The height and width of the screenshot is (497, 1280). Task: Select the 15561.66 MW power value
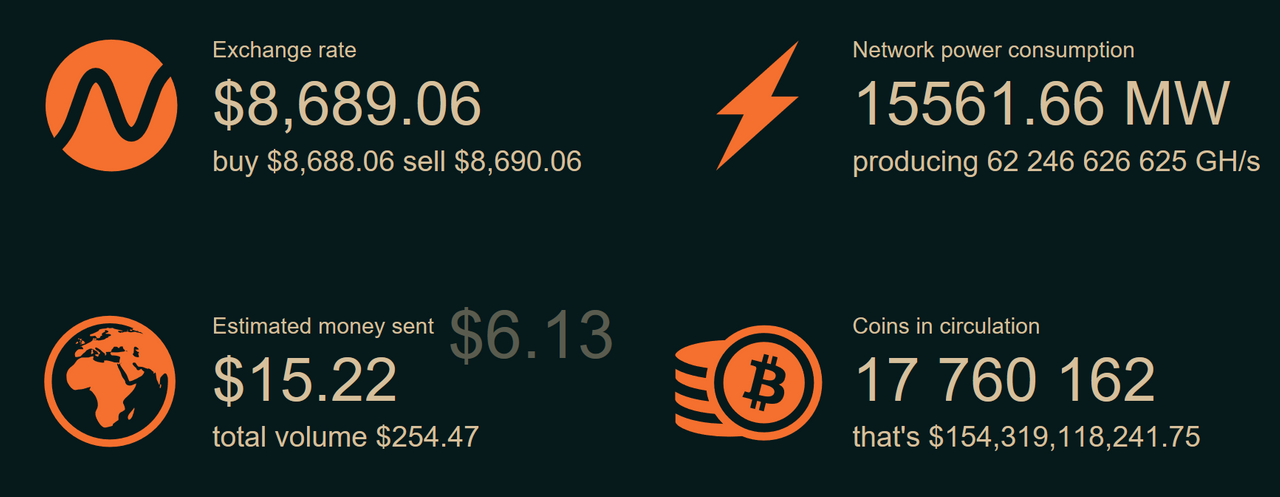pyautogui.click(x=1042, y=104)
